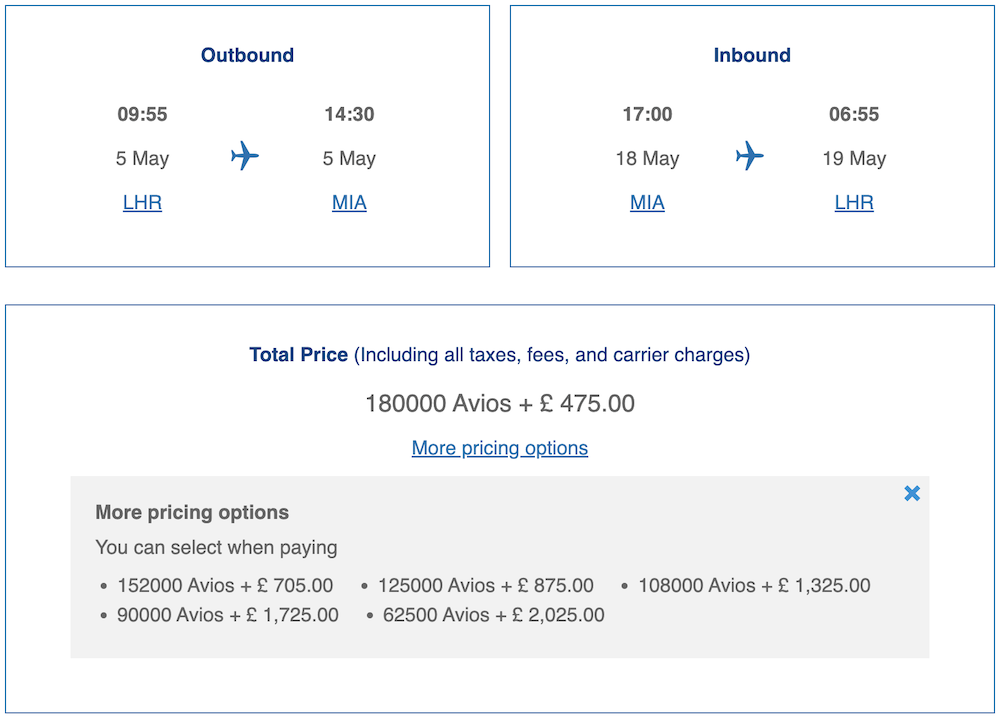
Task: Click the Inbound MIA departure airport link
Action: click(x=647, y=203)
